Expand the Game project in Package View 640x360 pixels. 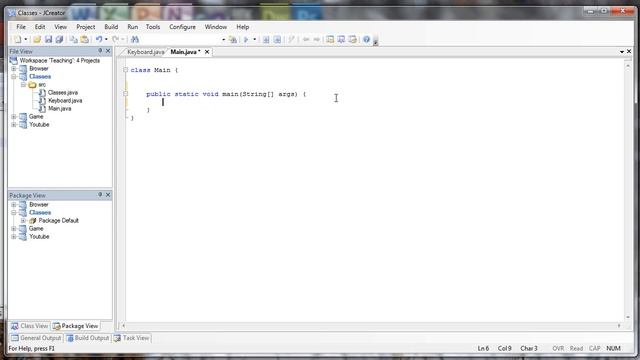14,229
